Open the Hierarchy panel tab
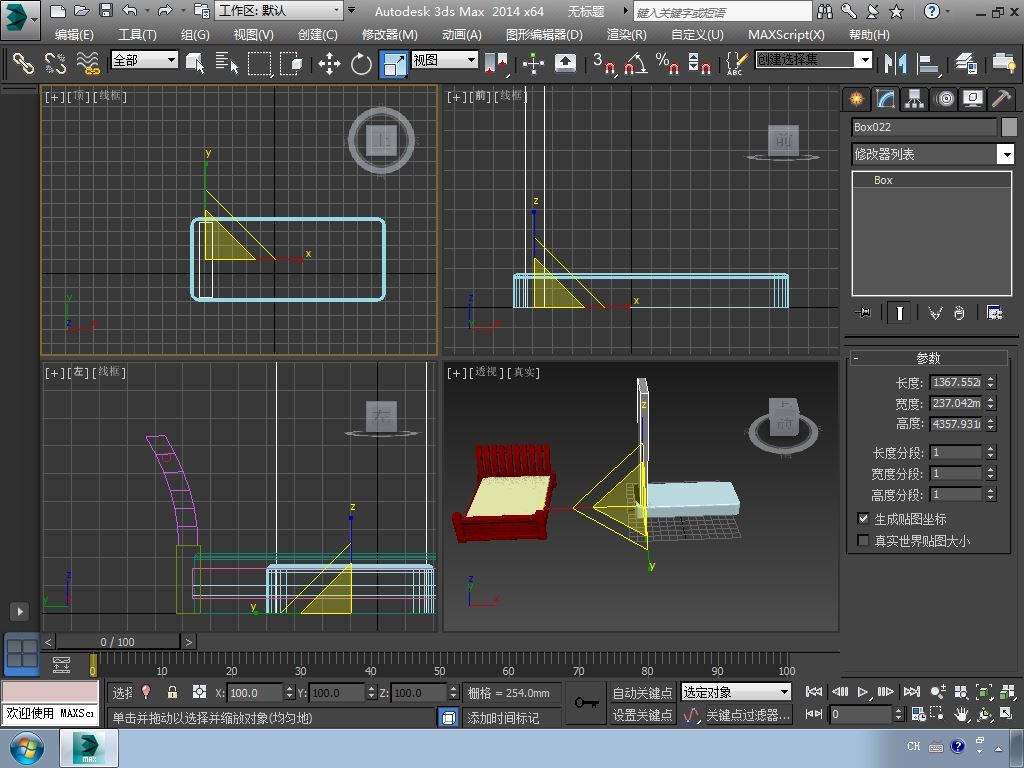This screenshot has height=768, width=1024. pyautogui.click(x=914, y=98)
